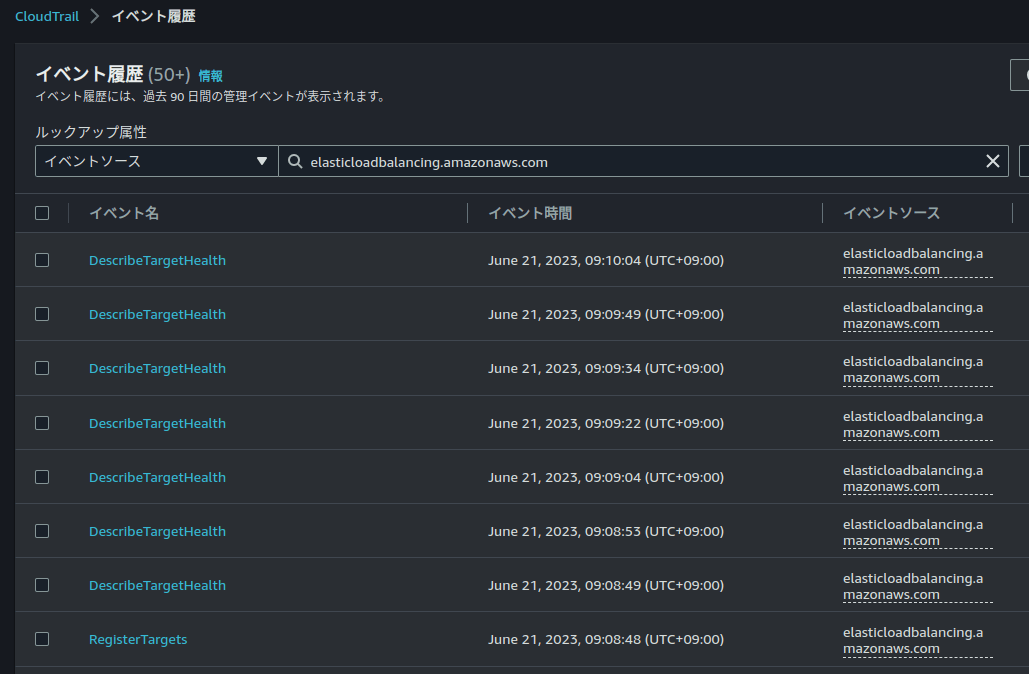Image resolution: width=1029 pixels, height=674 pixels.
Task: Click search field containing elasticloadbalancing.amazonaws.com
Action: coord(643,161)
